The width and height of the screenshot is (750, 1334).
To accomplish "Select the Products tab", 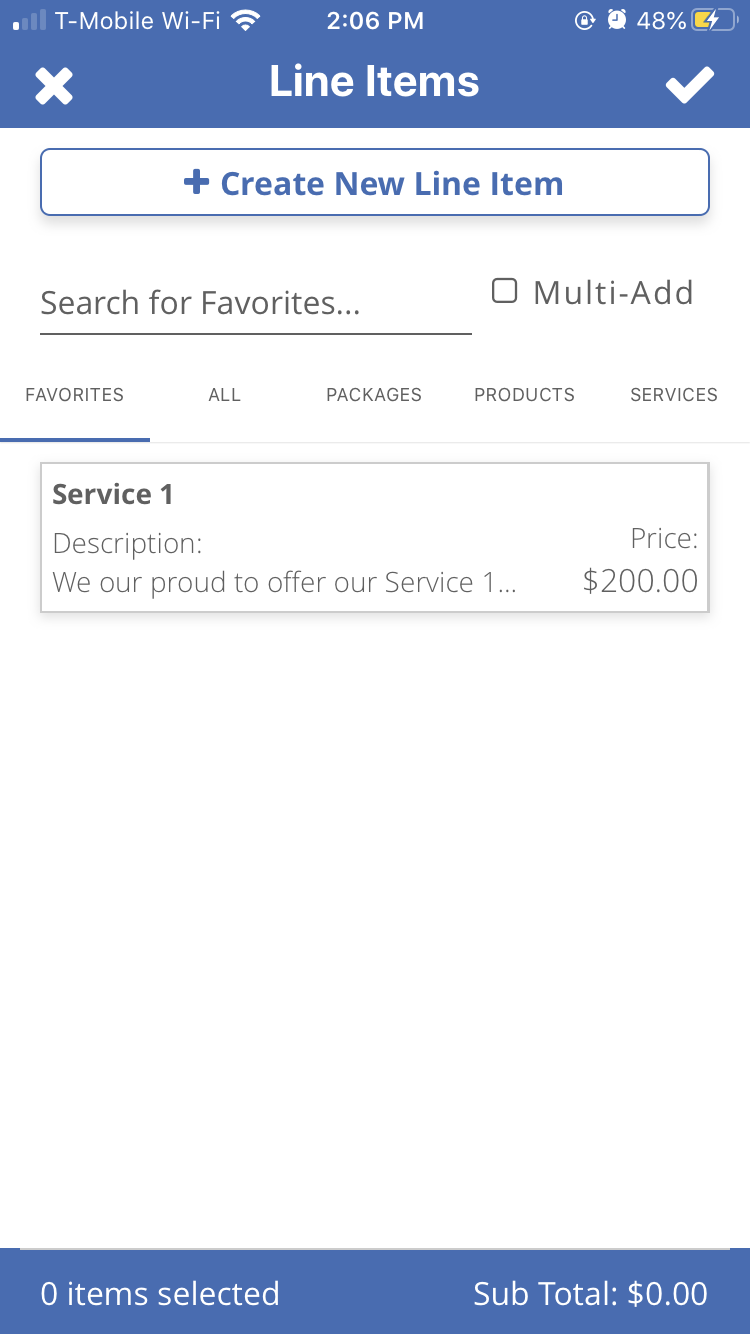I will click(524, 395).
